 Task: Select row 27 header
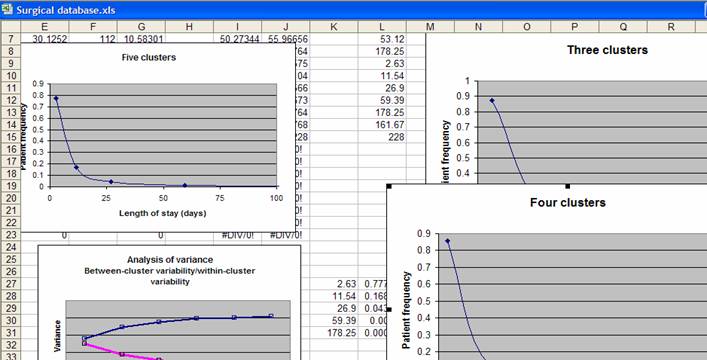[10, 283]
